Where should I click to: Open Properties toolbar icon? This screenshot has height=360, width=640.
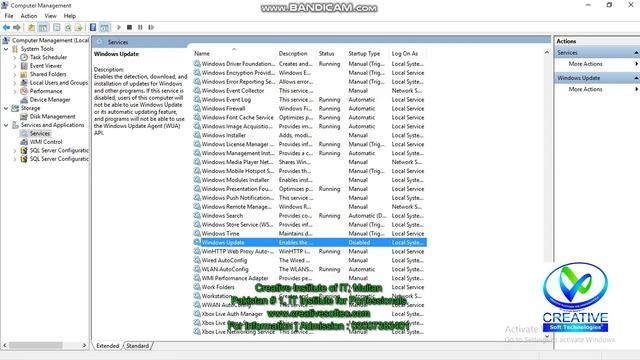tap(57, 27)
